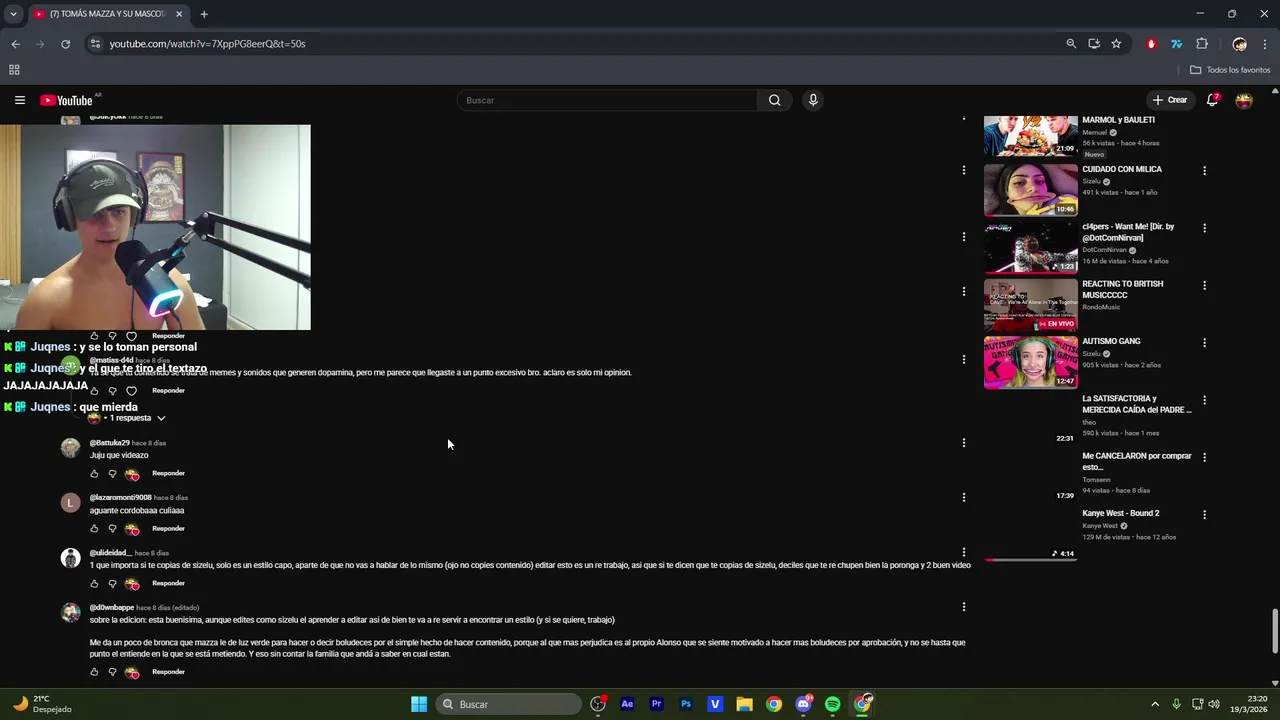This screenshot has width=1280, height=720.
Task: Open the CUIDADO CON MILICA video thumbnail
Action: coord(1030,190)
